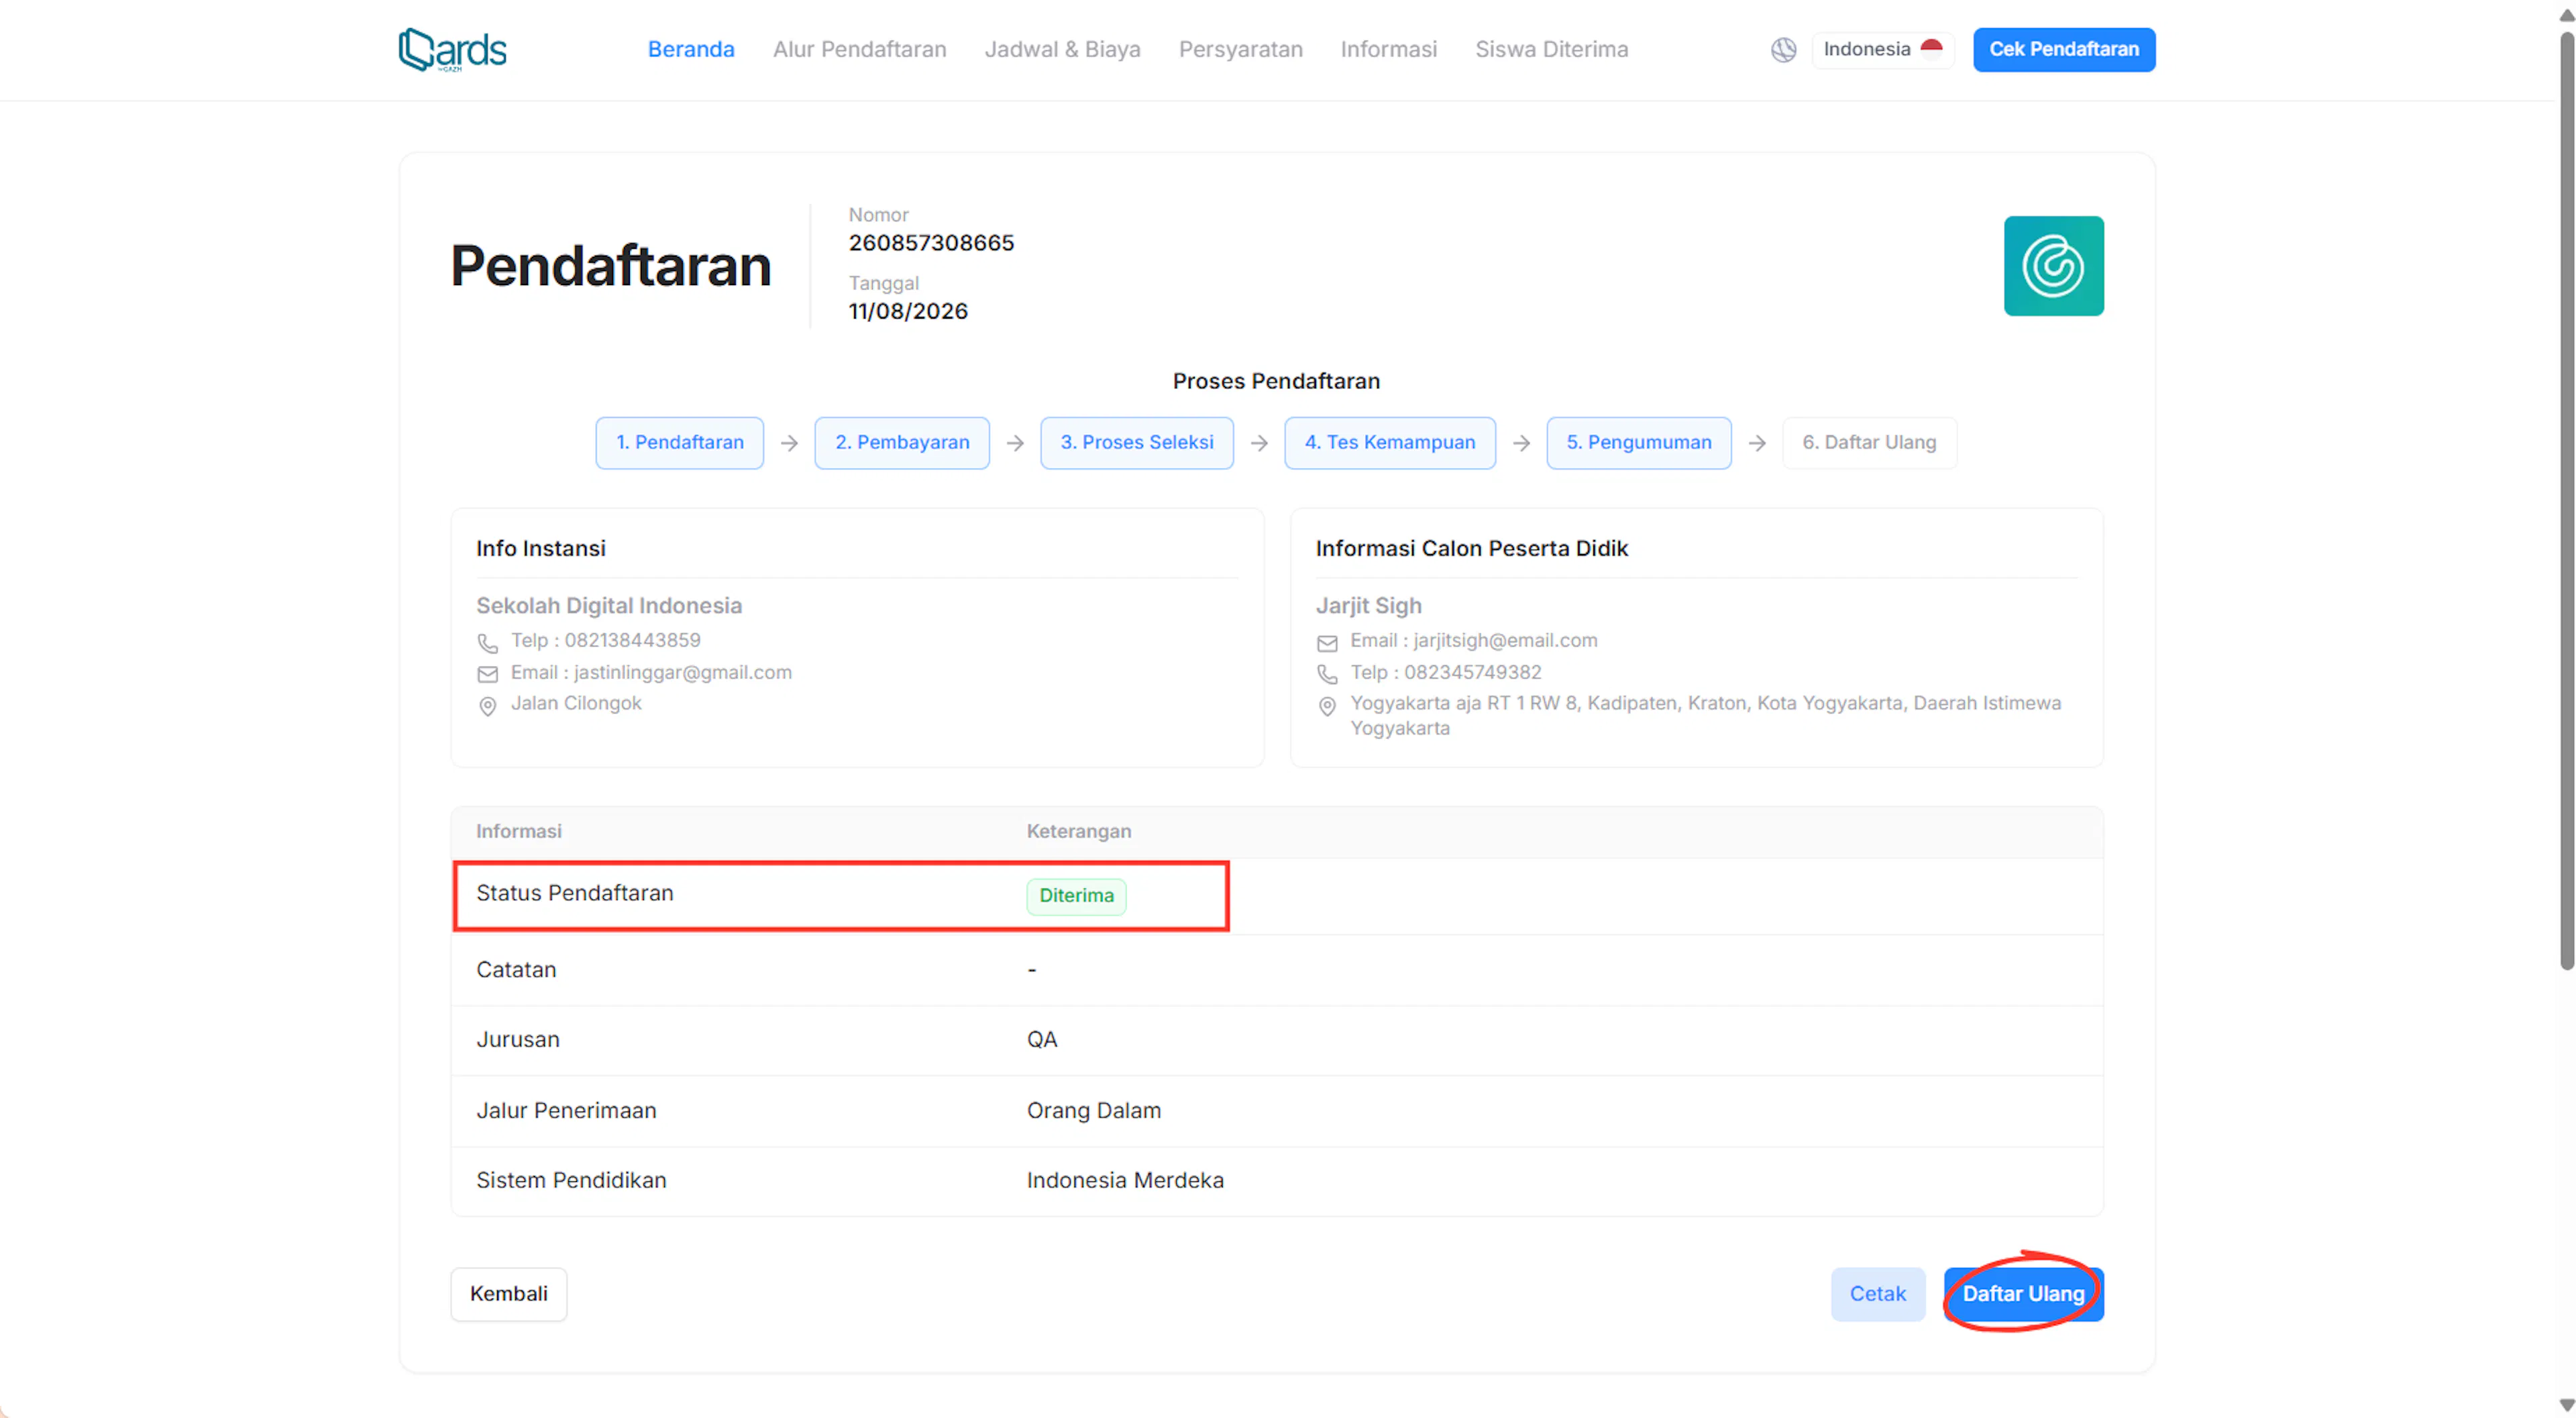Viewport: 2576px width, 1418px height.
Task: Click the arrow between Proses Seleksi and Tes Kemampuan
Action: pyautogui.click(x=1259, y=443)
